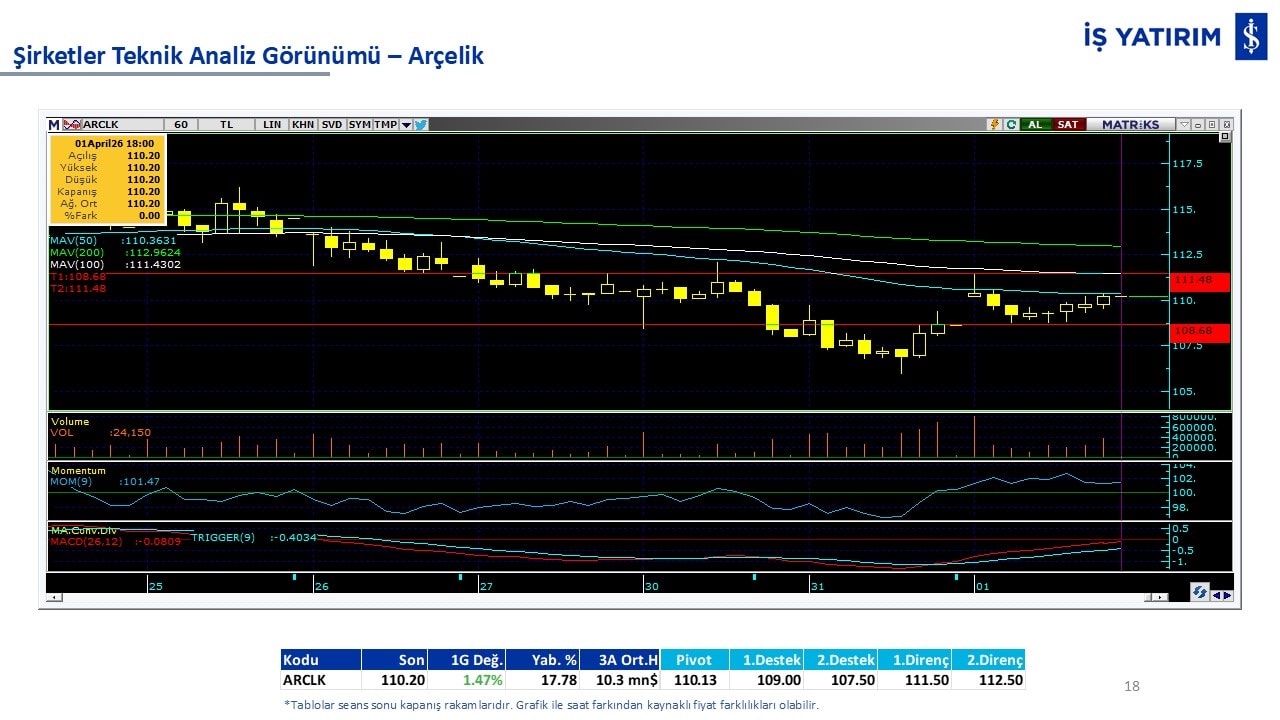
Task: Click the horizontal scrollbar under the chart
Action: tap(600, 597)
